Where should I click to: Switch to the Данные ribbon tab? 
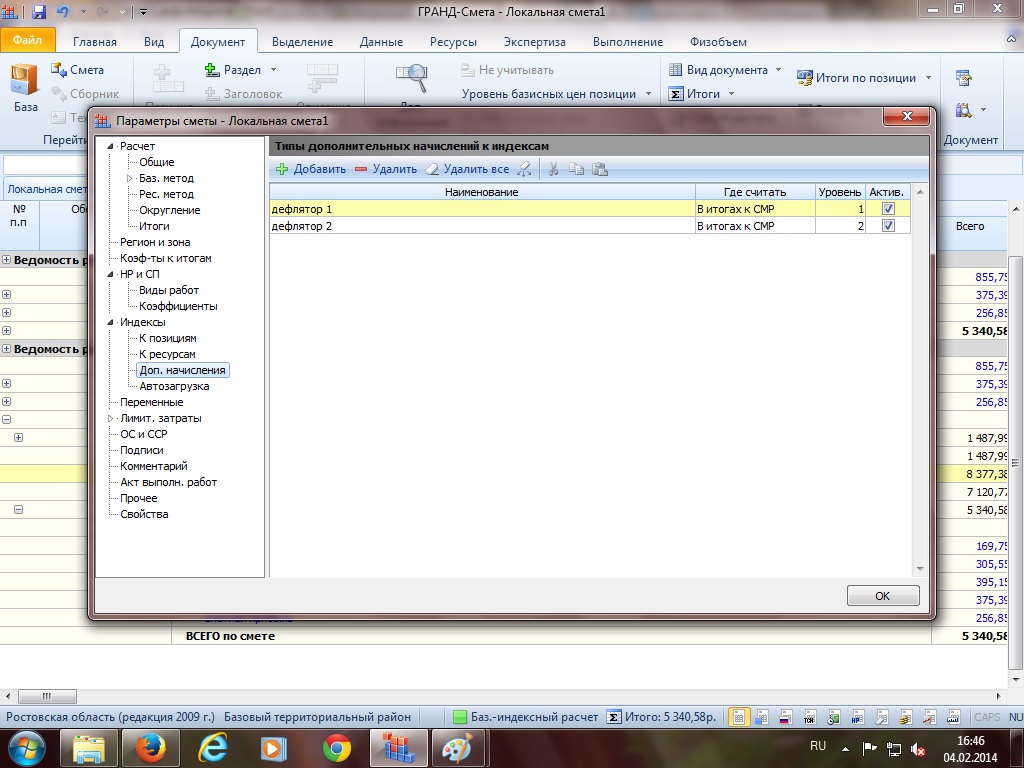(381, 42)
